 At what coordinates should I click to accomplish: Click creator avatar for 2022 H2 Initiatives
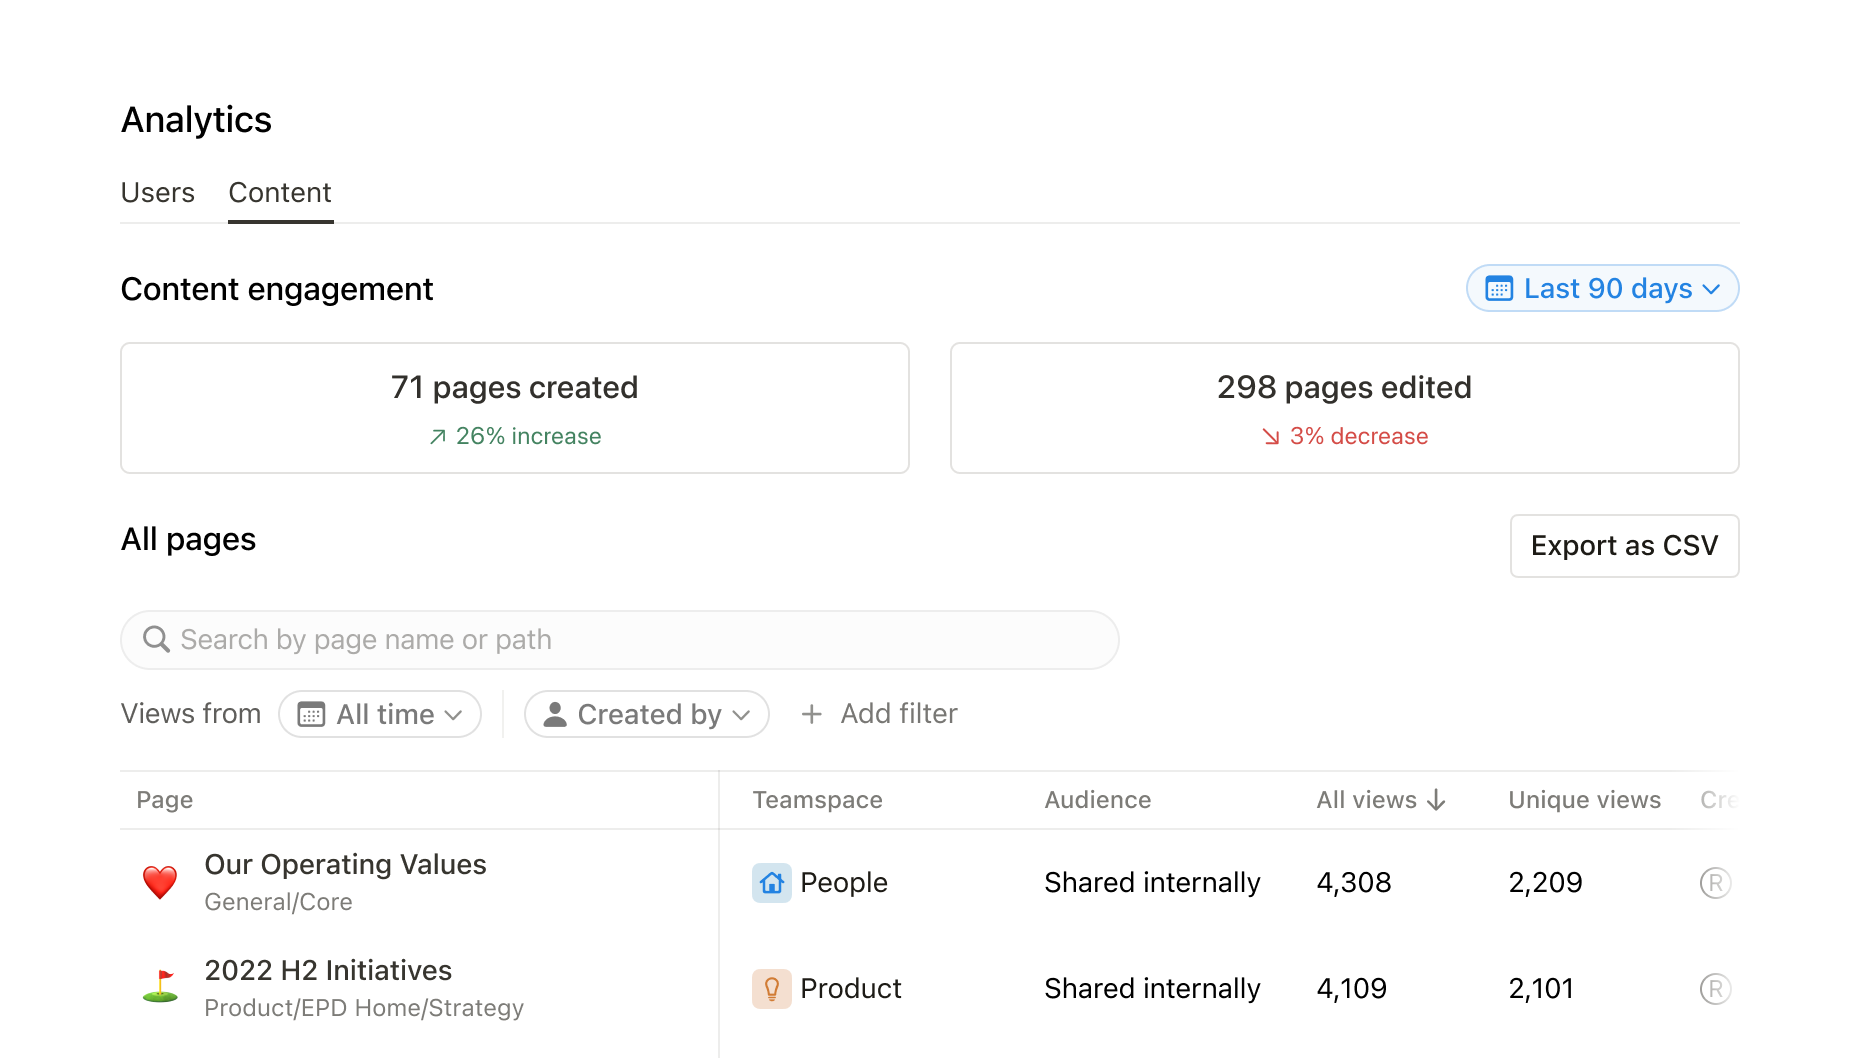pyautogui.click(x=1714, y=989)
